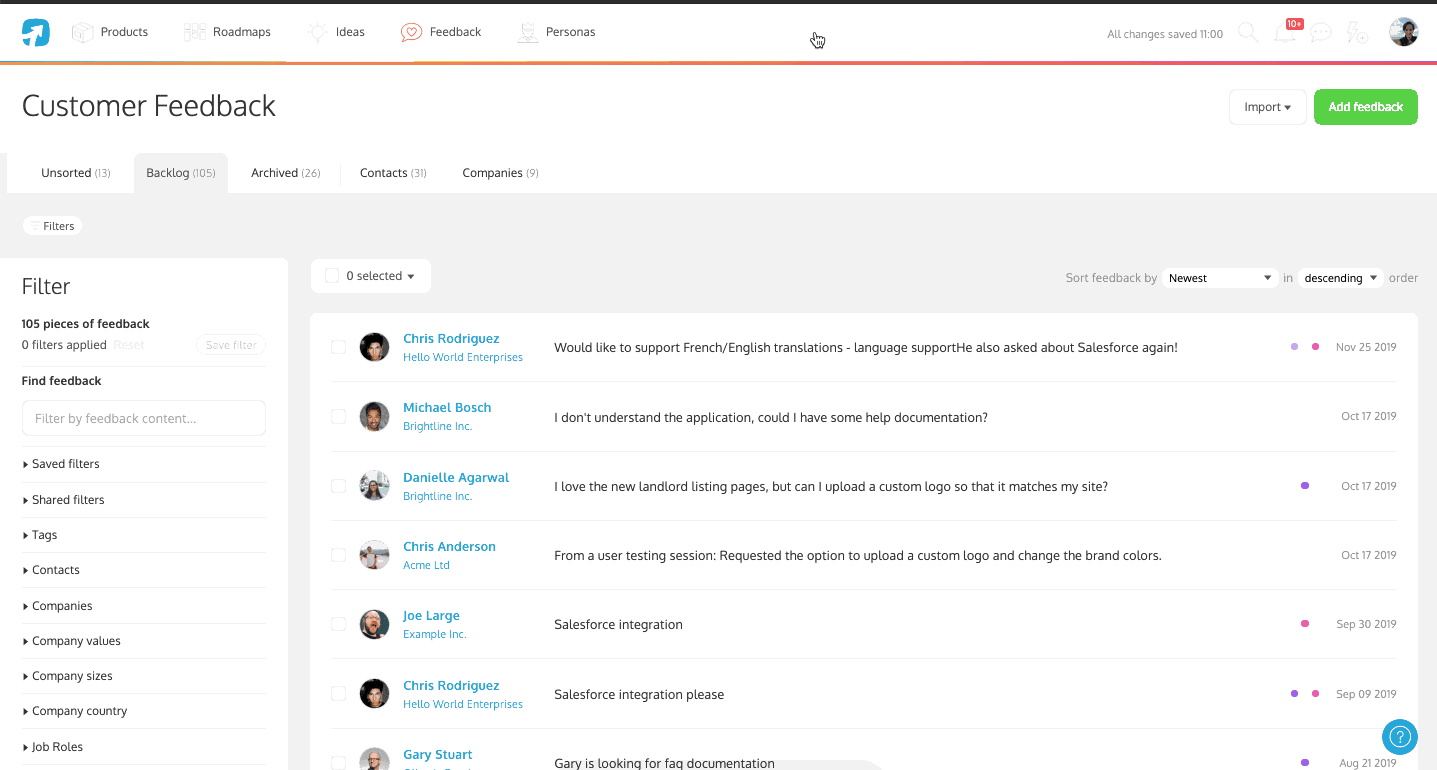Click Michael Bosch's avatar

374,416
